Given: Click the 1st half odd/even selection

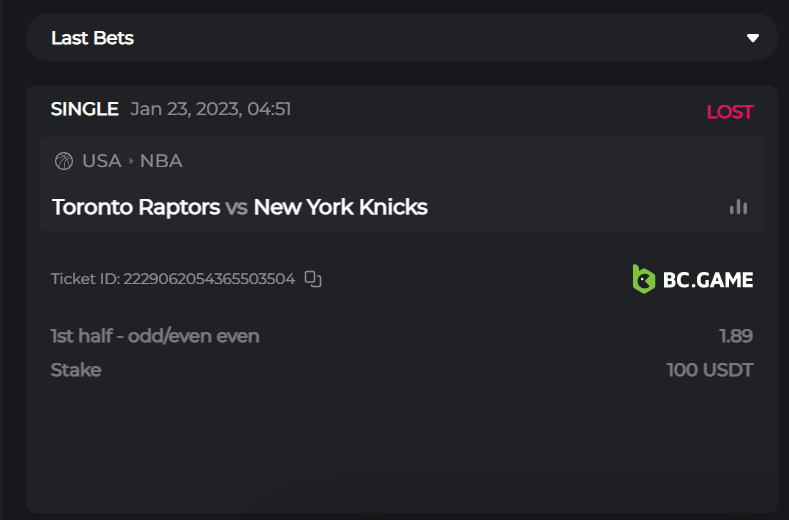Looking at the screenshot, I should click(x=155, y=336).
